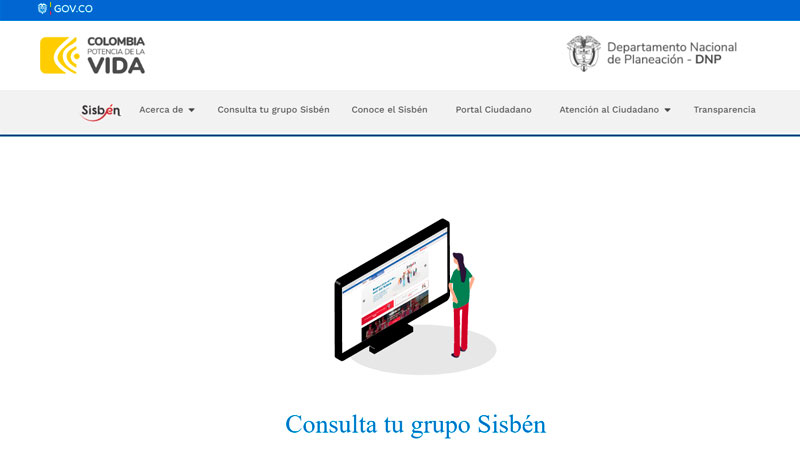Click the GOV.CO shield logo
Viewport: 800px width, 450px height.
(42, 9)
